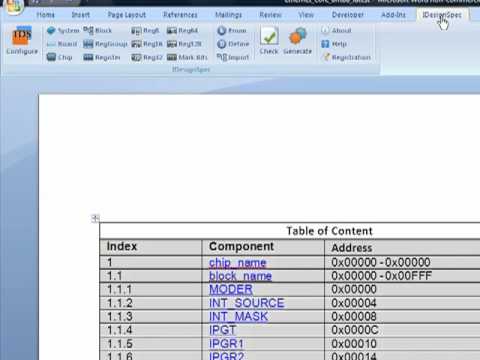Insert a Define entry

tap(233, 44)
